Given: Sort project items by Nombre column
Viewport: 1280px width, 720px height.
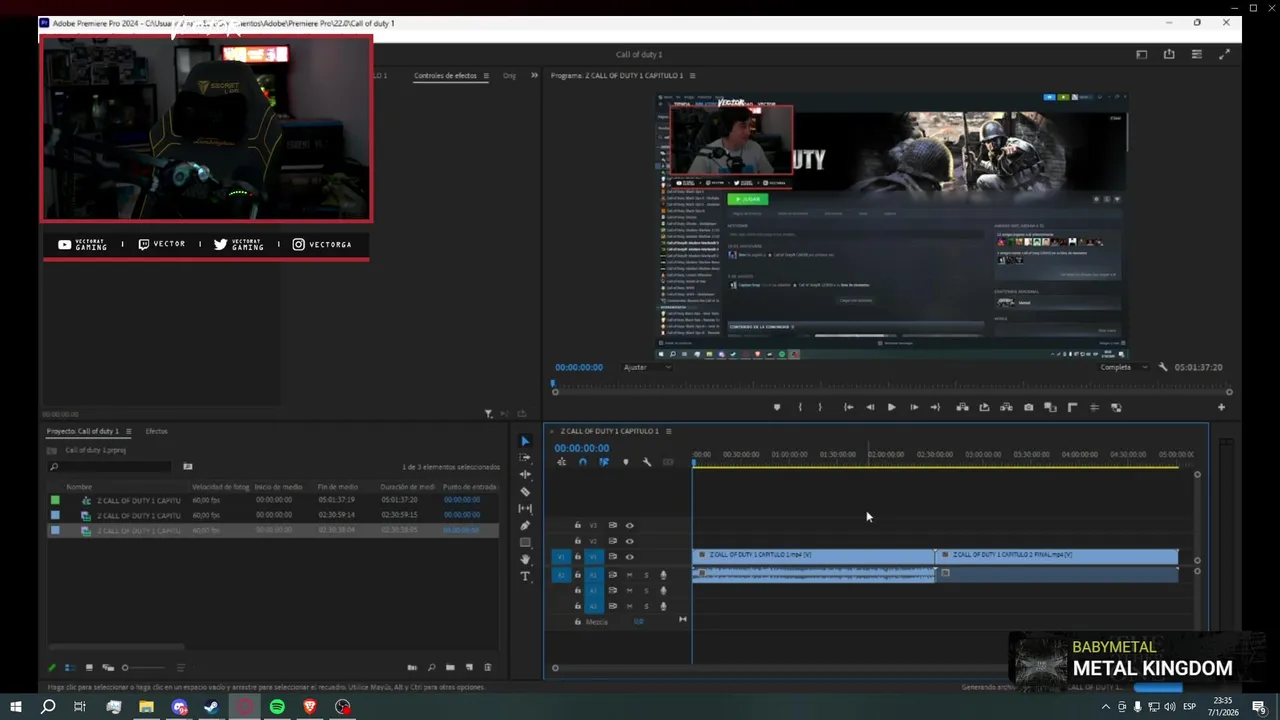Looking at the screenshot, I should [79, 487].
